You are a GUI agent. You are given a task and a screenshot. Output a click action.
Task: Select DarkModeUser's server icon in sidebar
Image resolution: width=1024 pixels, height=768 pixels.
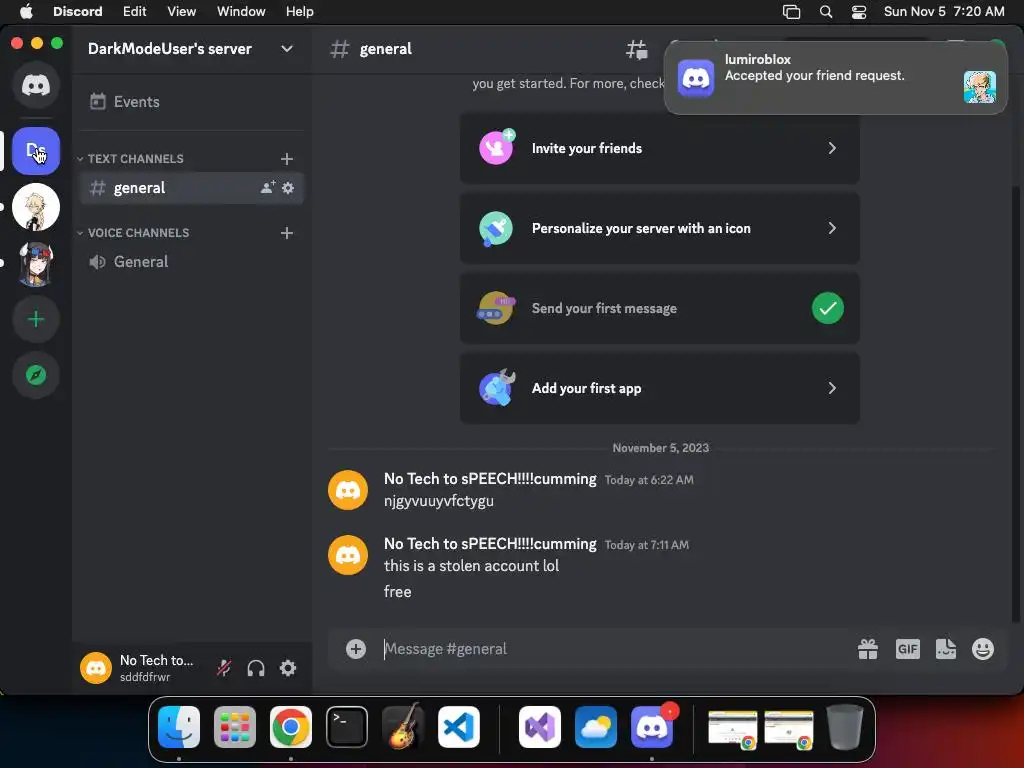(x=36, y=151)
